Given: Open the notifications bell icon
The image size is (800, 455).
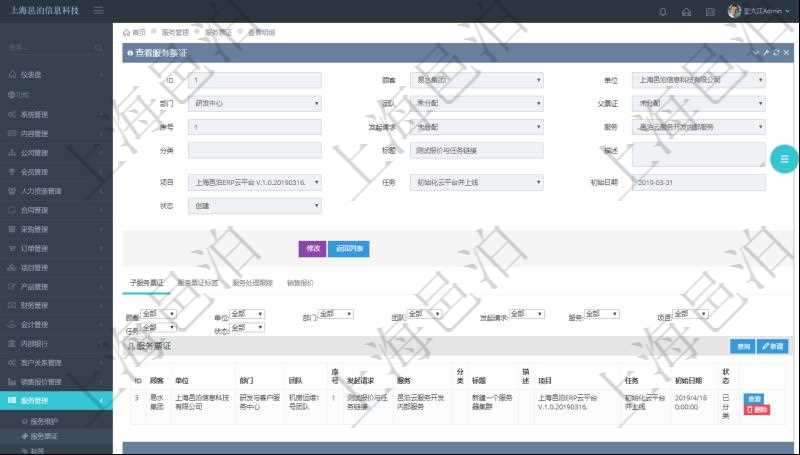Looking at the screenshot, I should pyautogui.click(x=662, y=11).
